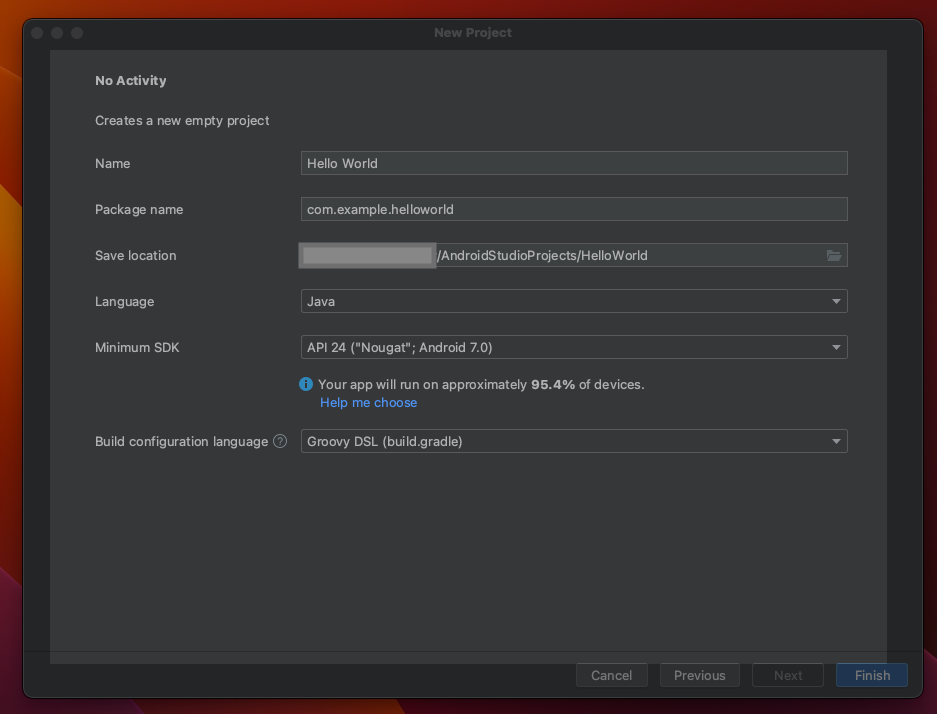Click the Package name field
This screenshot has height=714, width=937.
(574, 209)
